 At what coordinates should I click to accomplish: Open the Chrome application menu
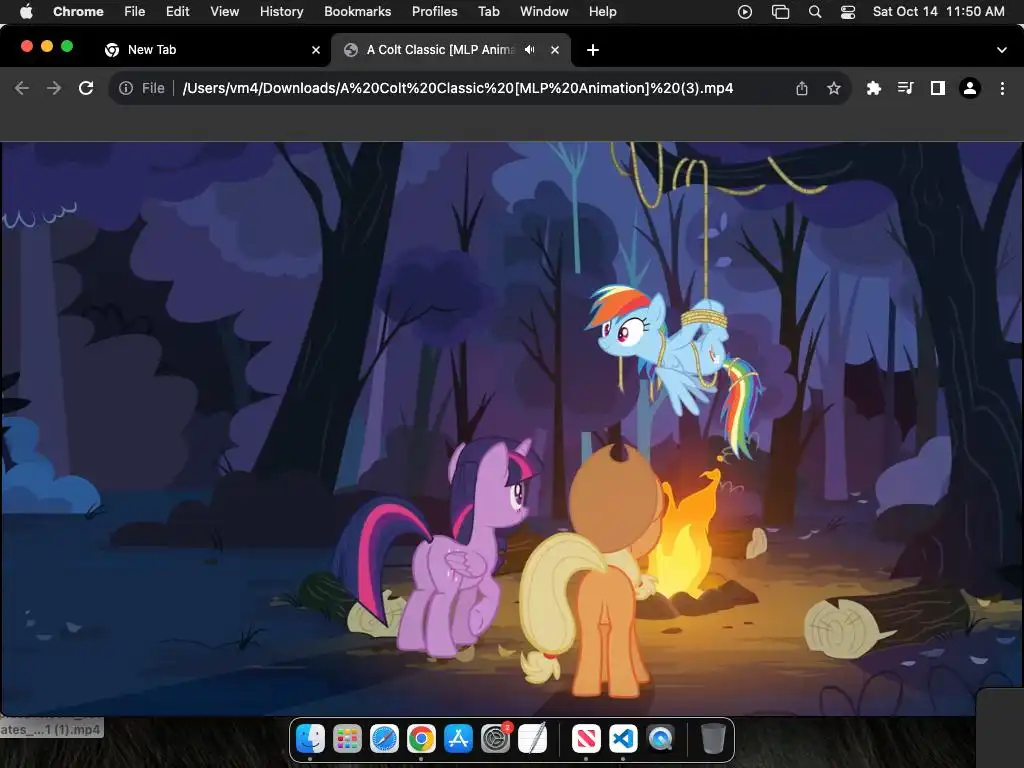pyautogui.click(x=78, y=11)
